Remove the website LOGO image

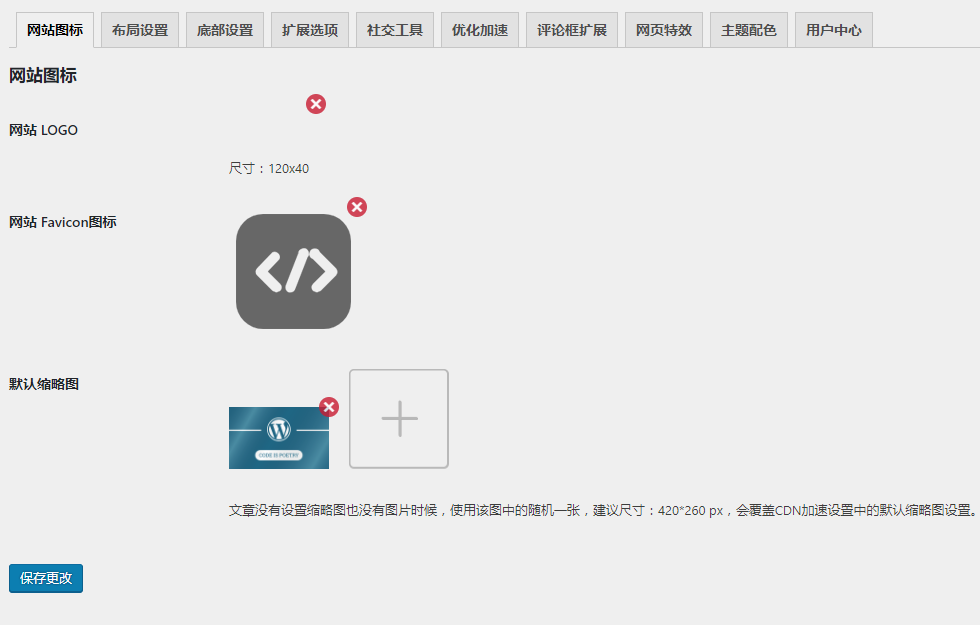click(x=316, y=104)
